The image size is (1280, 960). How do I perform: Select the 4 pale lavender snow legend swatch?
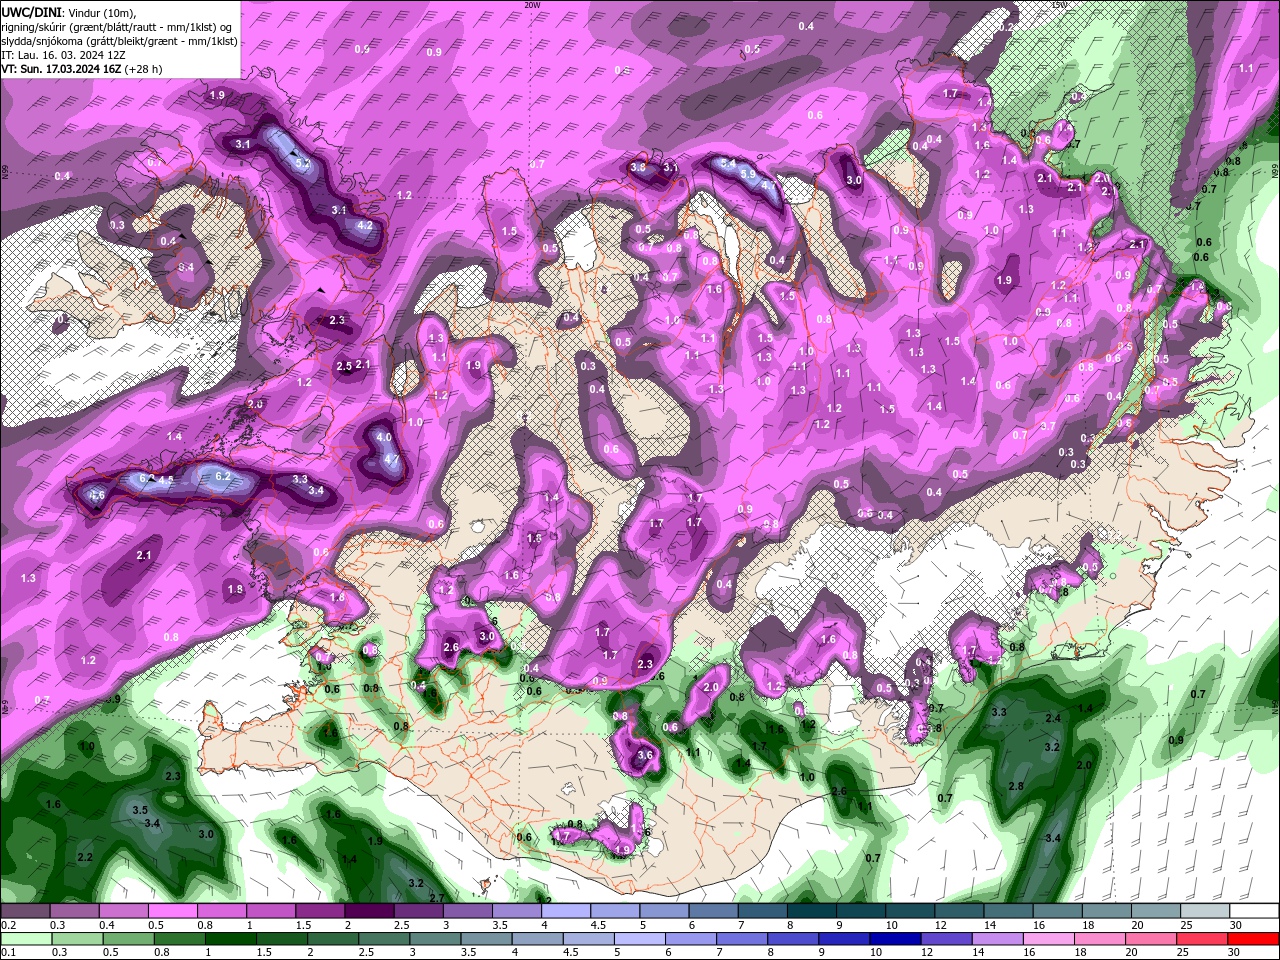pos(566,911)
